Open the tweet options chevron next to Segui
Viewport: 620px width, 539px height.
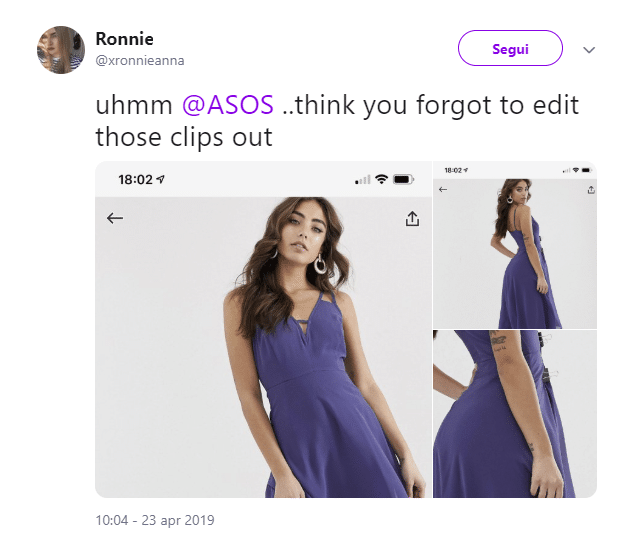click(x=589, y=49)
